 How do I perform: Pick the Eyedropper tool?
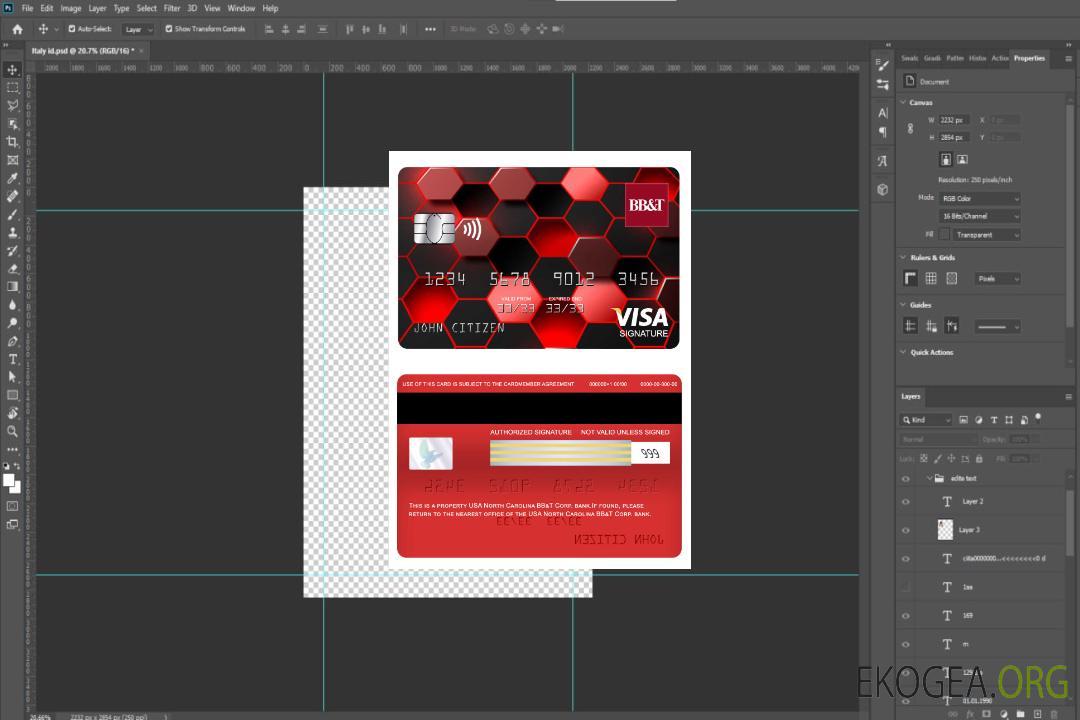click(x=12, y=178)
